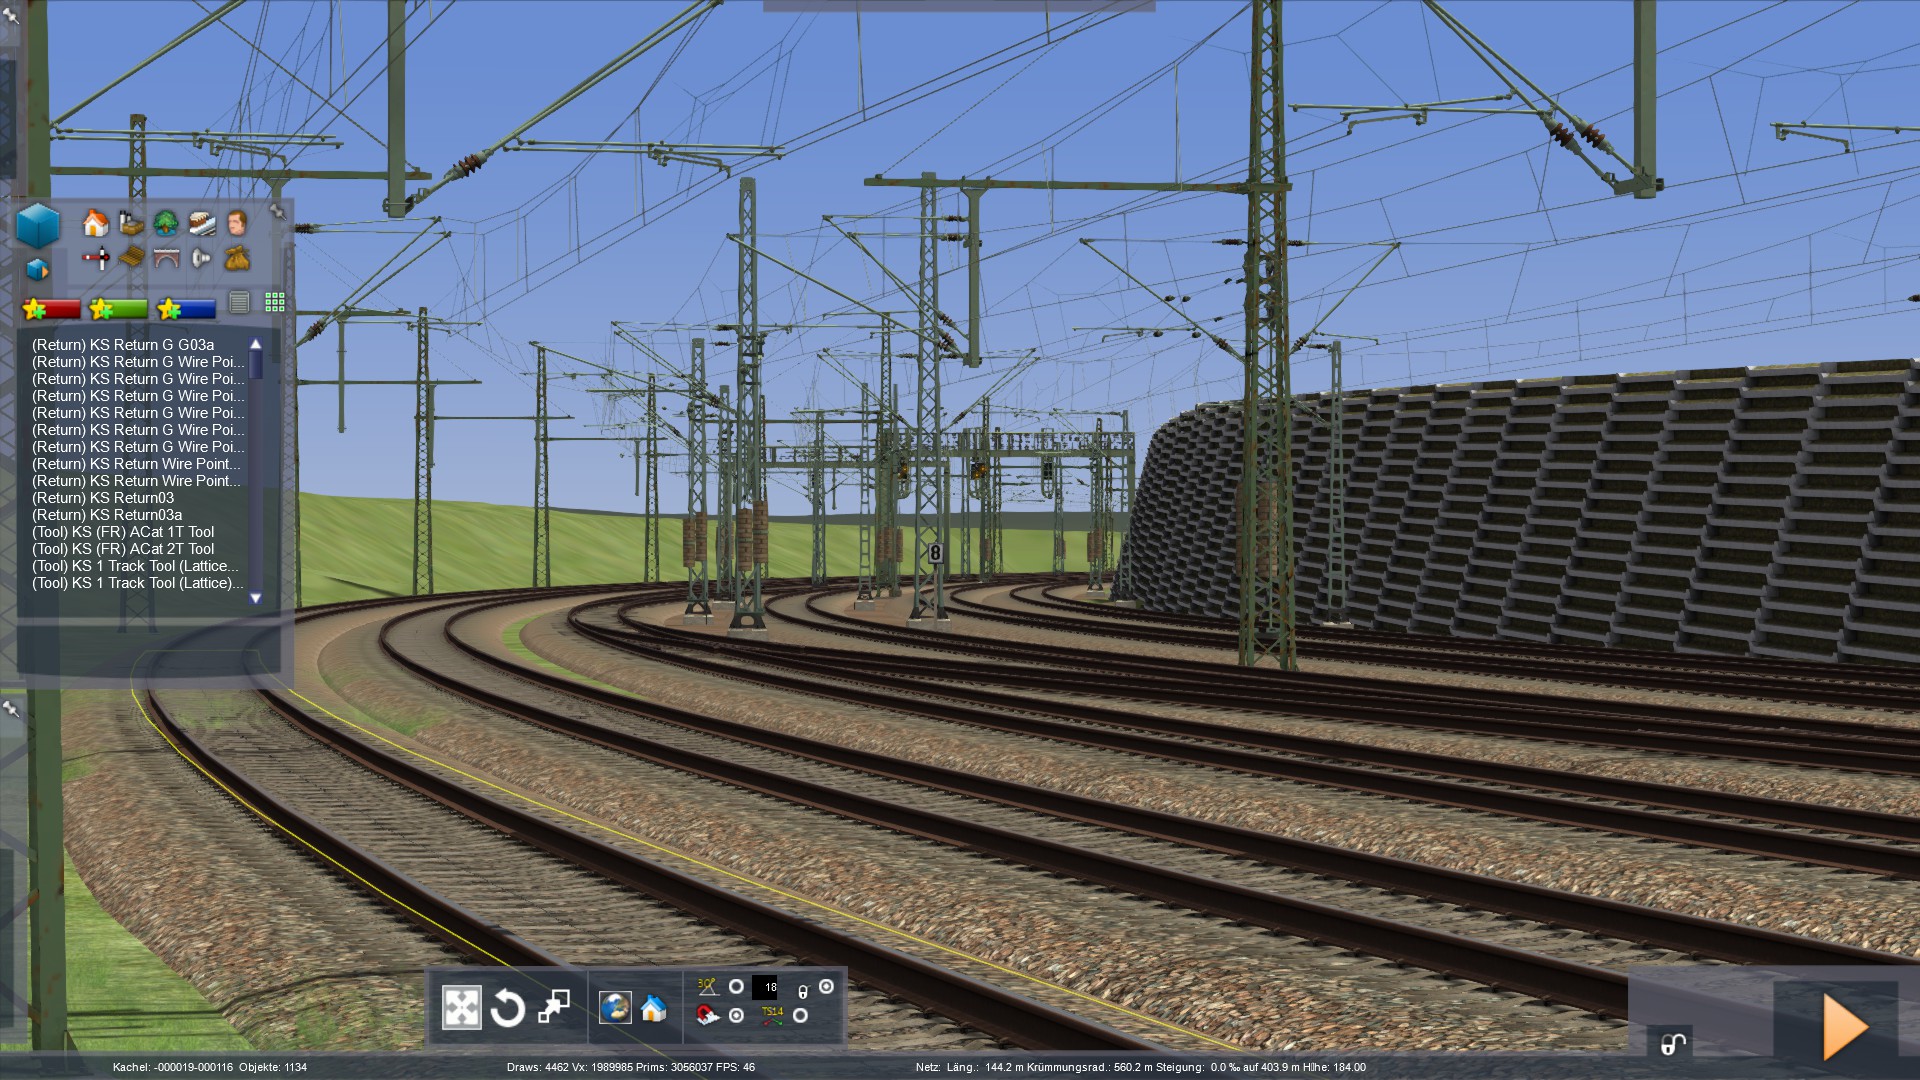Activate the move gizmo tool
The height and width of the screenshot is (1080, 1920).
tap(461, 1007)
